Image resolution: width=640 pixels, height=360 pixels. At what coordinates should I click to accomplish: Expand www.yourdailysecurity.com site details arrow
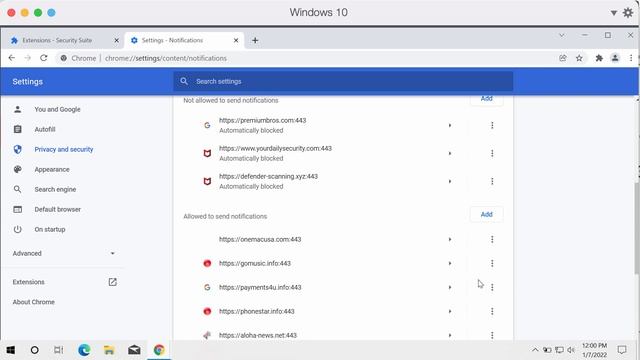coord(450,153)
